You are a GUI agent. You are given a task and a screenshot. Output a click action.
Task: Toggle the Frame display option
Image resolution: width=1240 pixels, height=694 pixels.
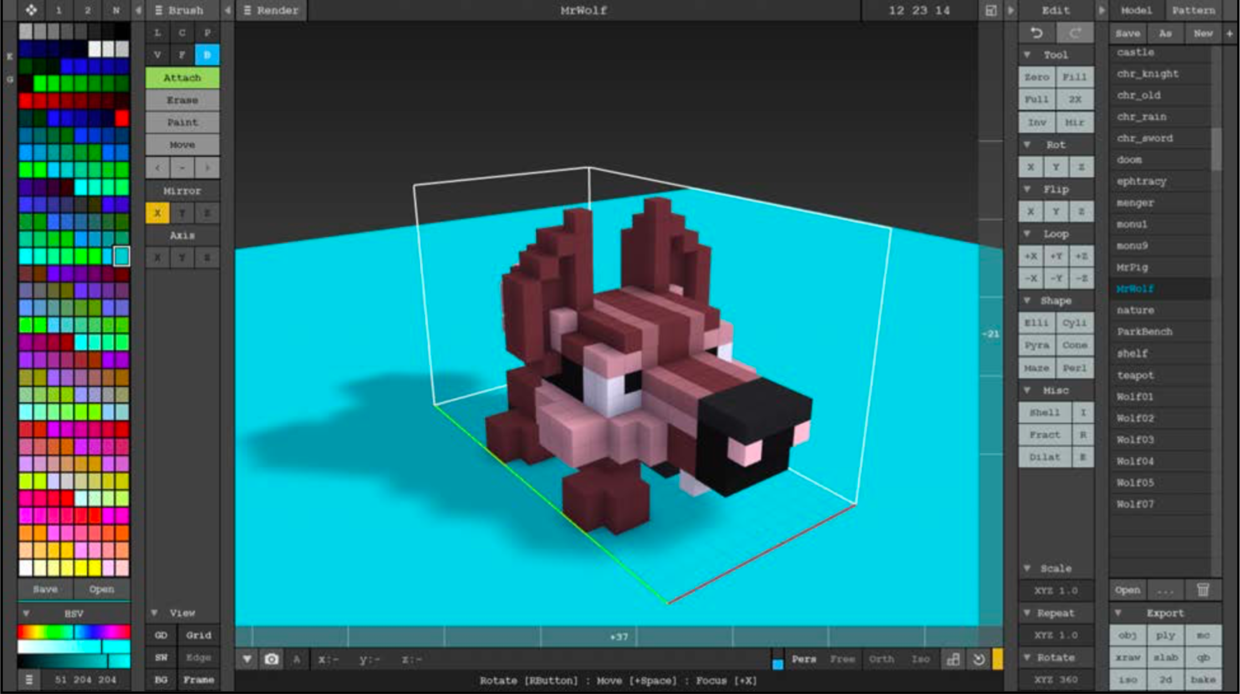click(199, 679)
